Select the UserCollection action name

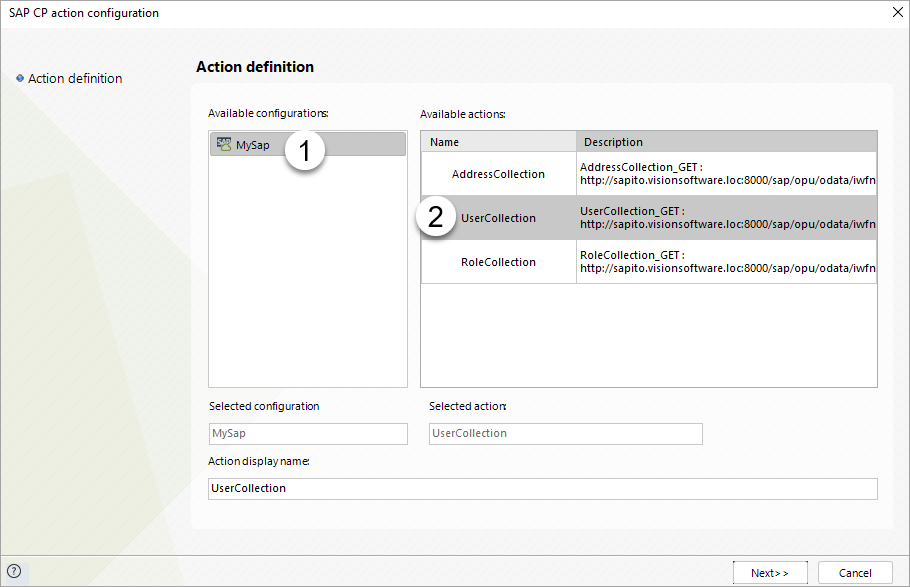[498, 218]
